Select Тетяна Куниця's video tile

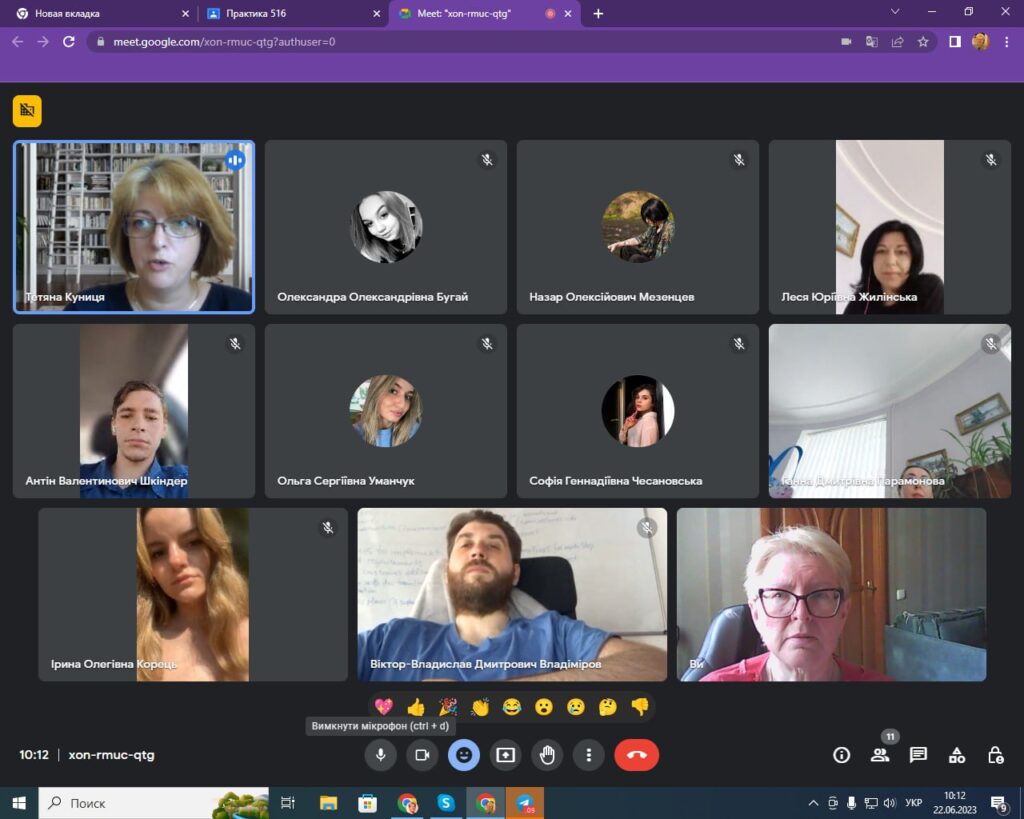click(134, 227)
